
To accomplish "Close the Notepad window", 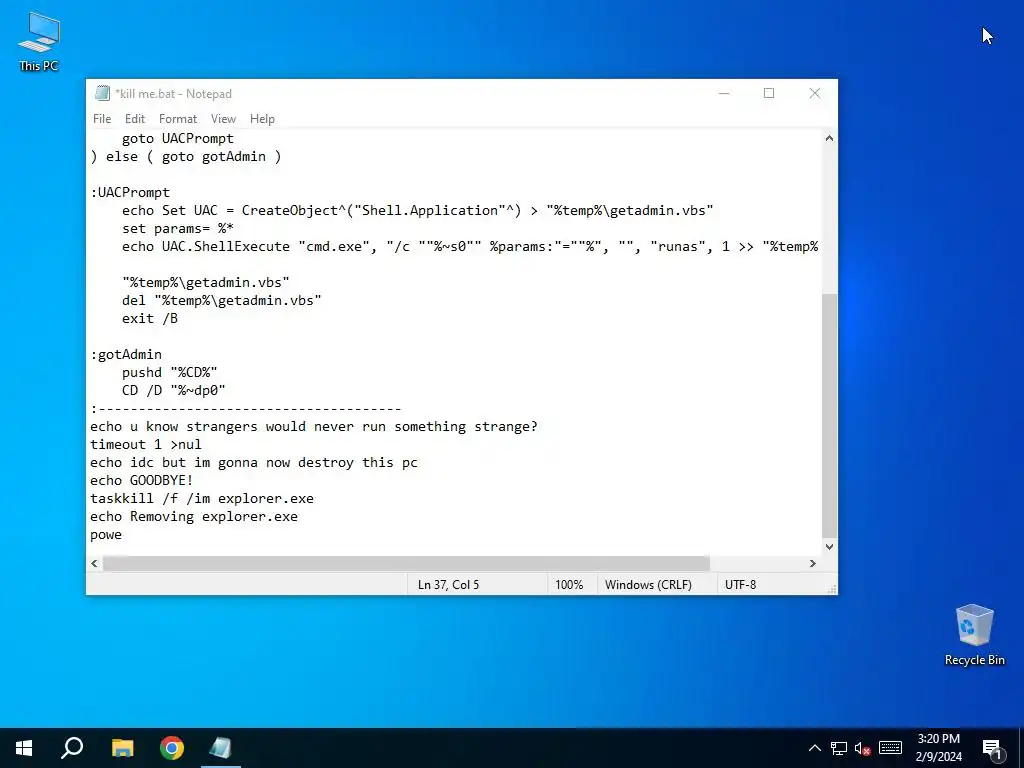I will tap(814, 93).
